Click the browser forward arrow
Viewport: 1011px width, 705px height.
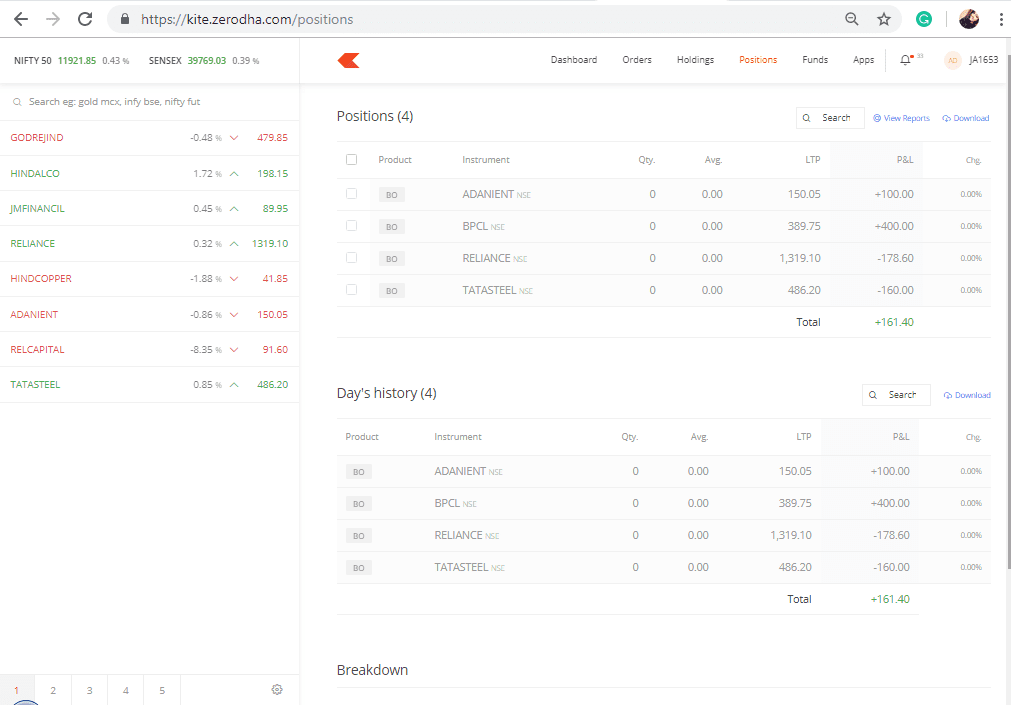pos(53,19)
